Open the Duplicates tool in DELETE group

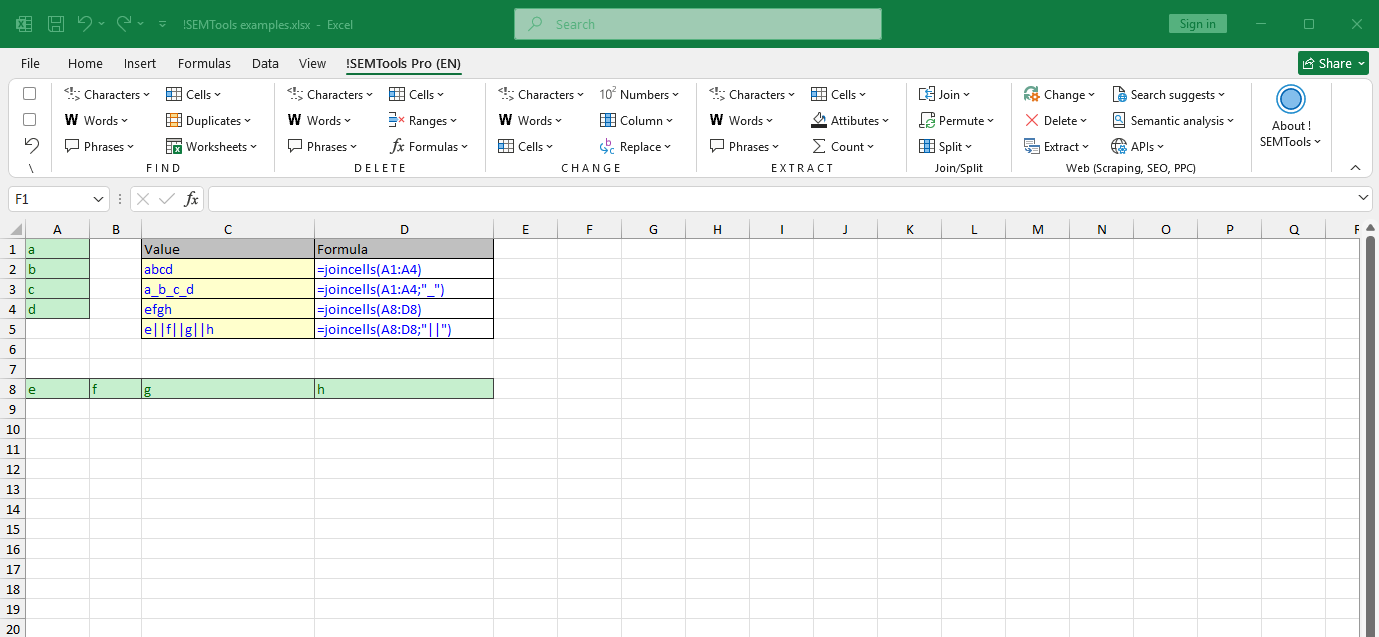pos(209,120)
